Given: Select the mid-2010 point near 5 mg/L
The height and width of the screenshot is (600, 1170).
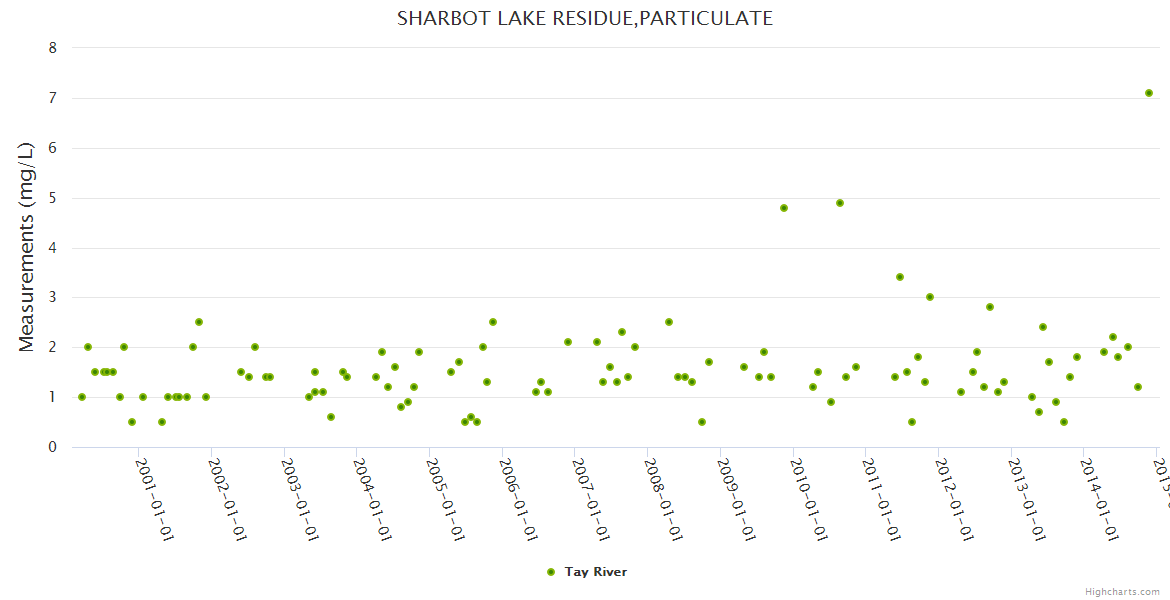Looking at the screenshot, I should tap(840, 203).
